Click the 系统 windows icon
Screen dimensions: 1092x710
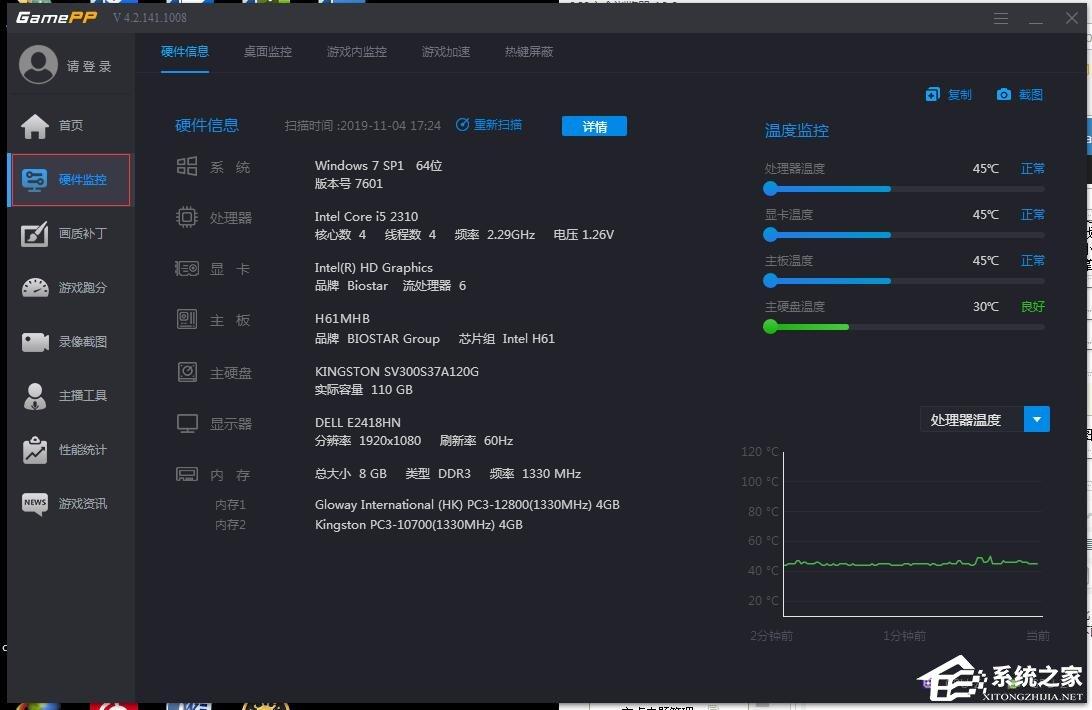(187, 166)
